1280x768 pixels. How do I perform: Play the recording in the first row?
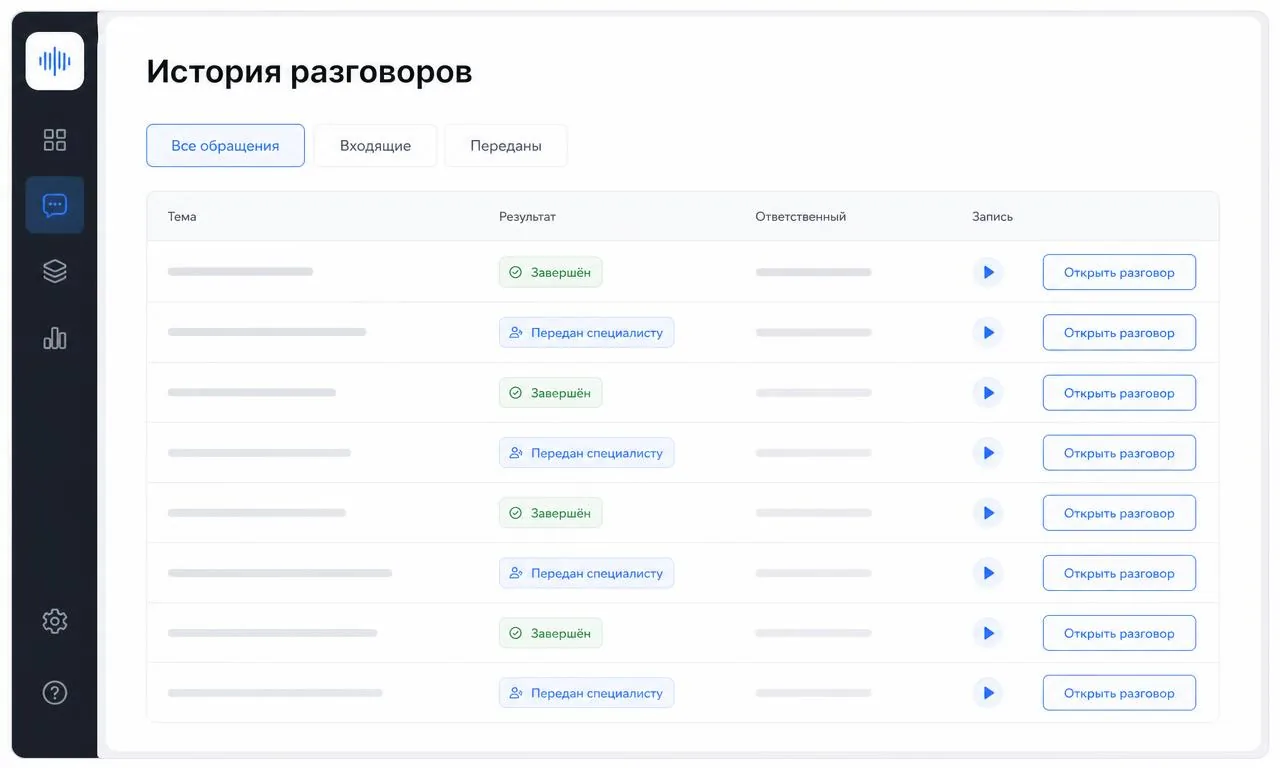988,272
